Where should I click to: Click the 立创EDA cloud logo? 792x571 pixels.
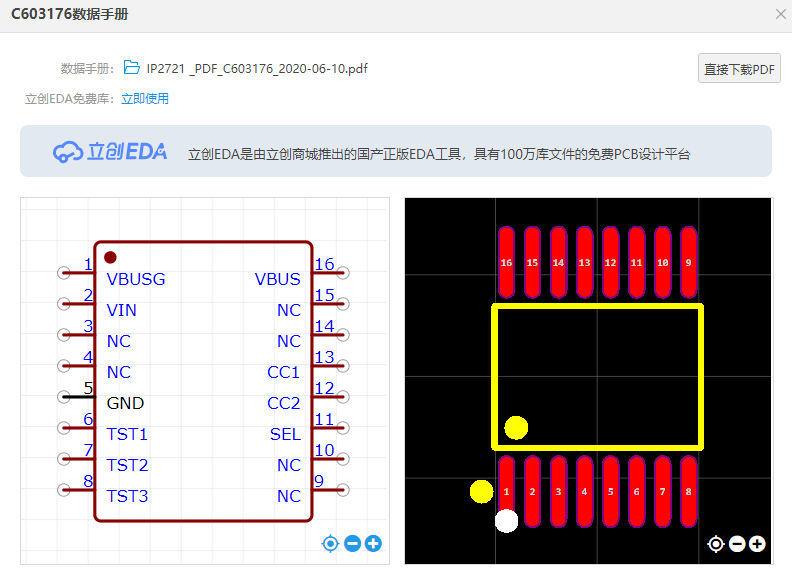pos(110,152)
